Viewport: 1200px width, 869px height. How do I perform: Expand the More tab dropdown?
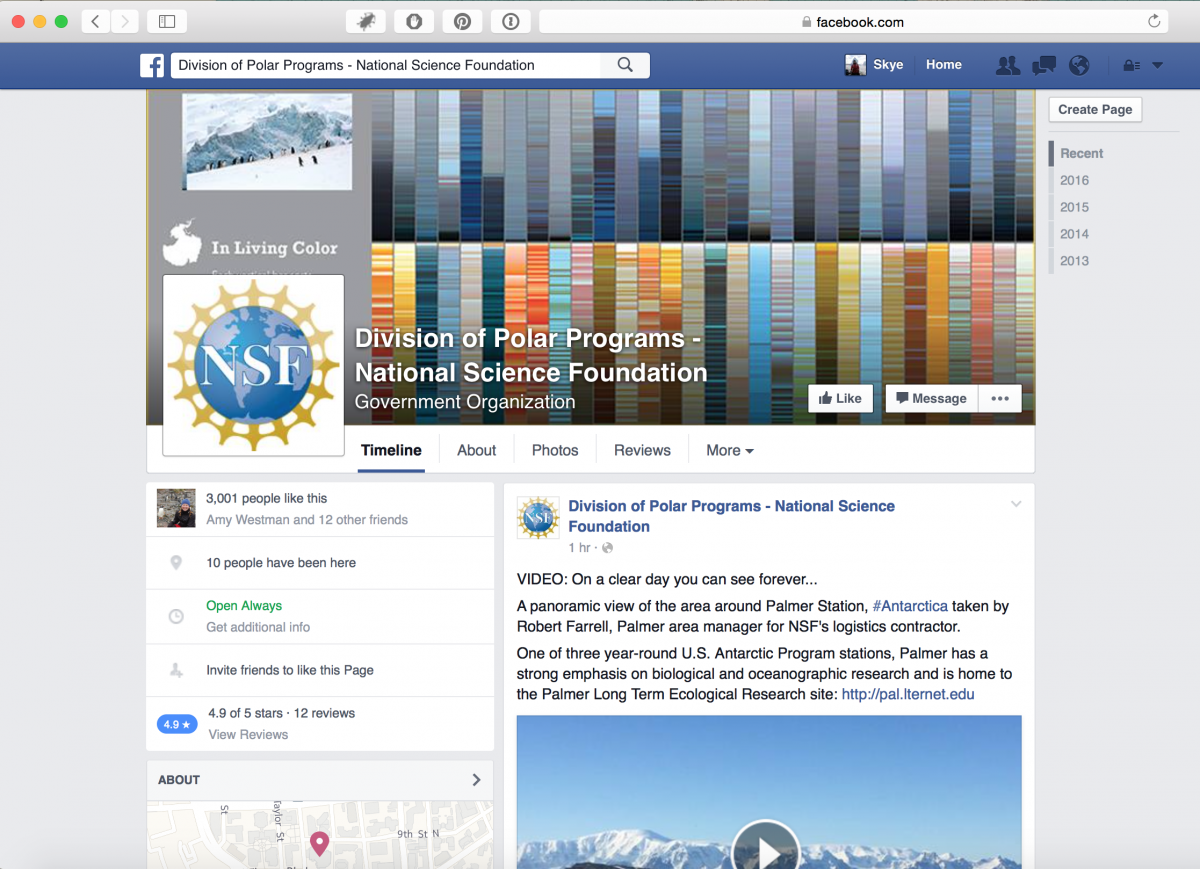(729, 450)
